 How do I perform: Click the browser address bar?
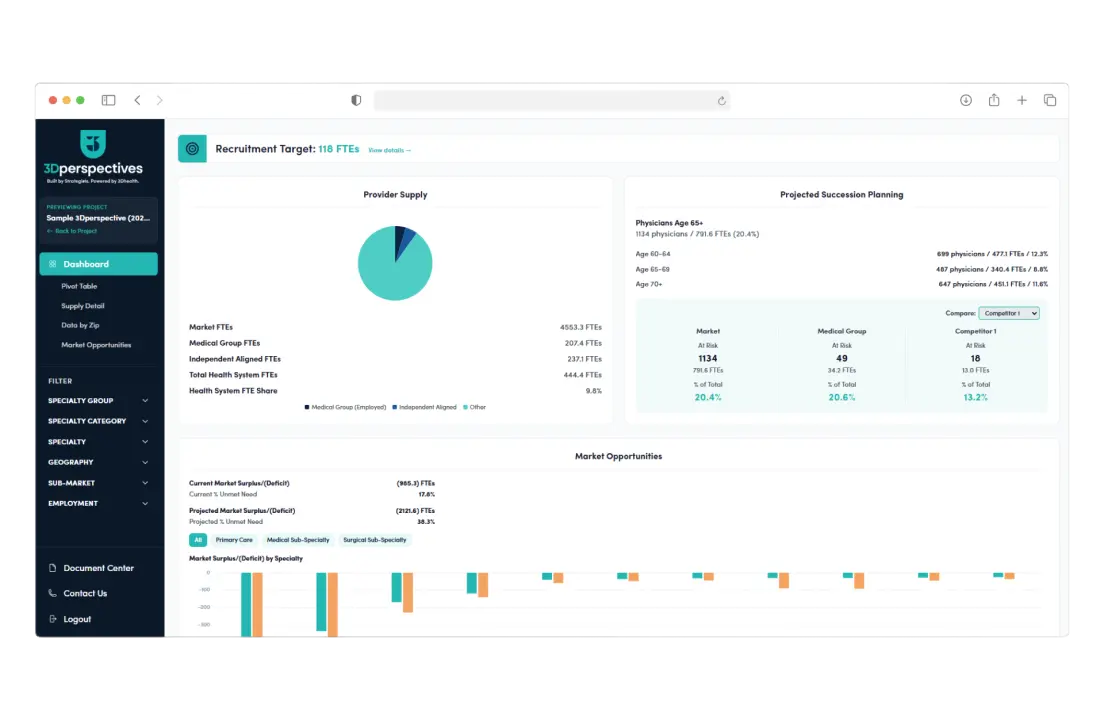551,101
